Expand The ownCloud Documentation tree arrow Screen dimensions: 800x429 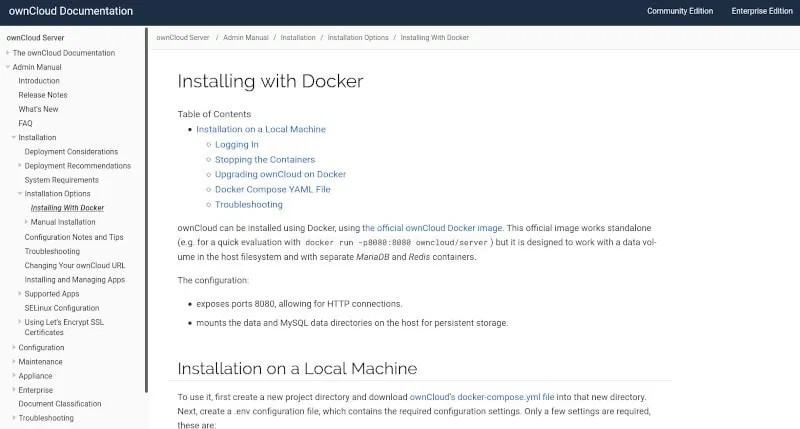8,53
